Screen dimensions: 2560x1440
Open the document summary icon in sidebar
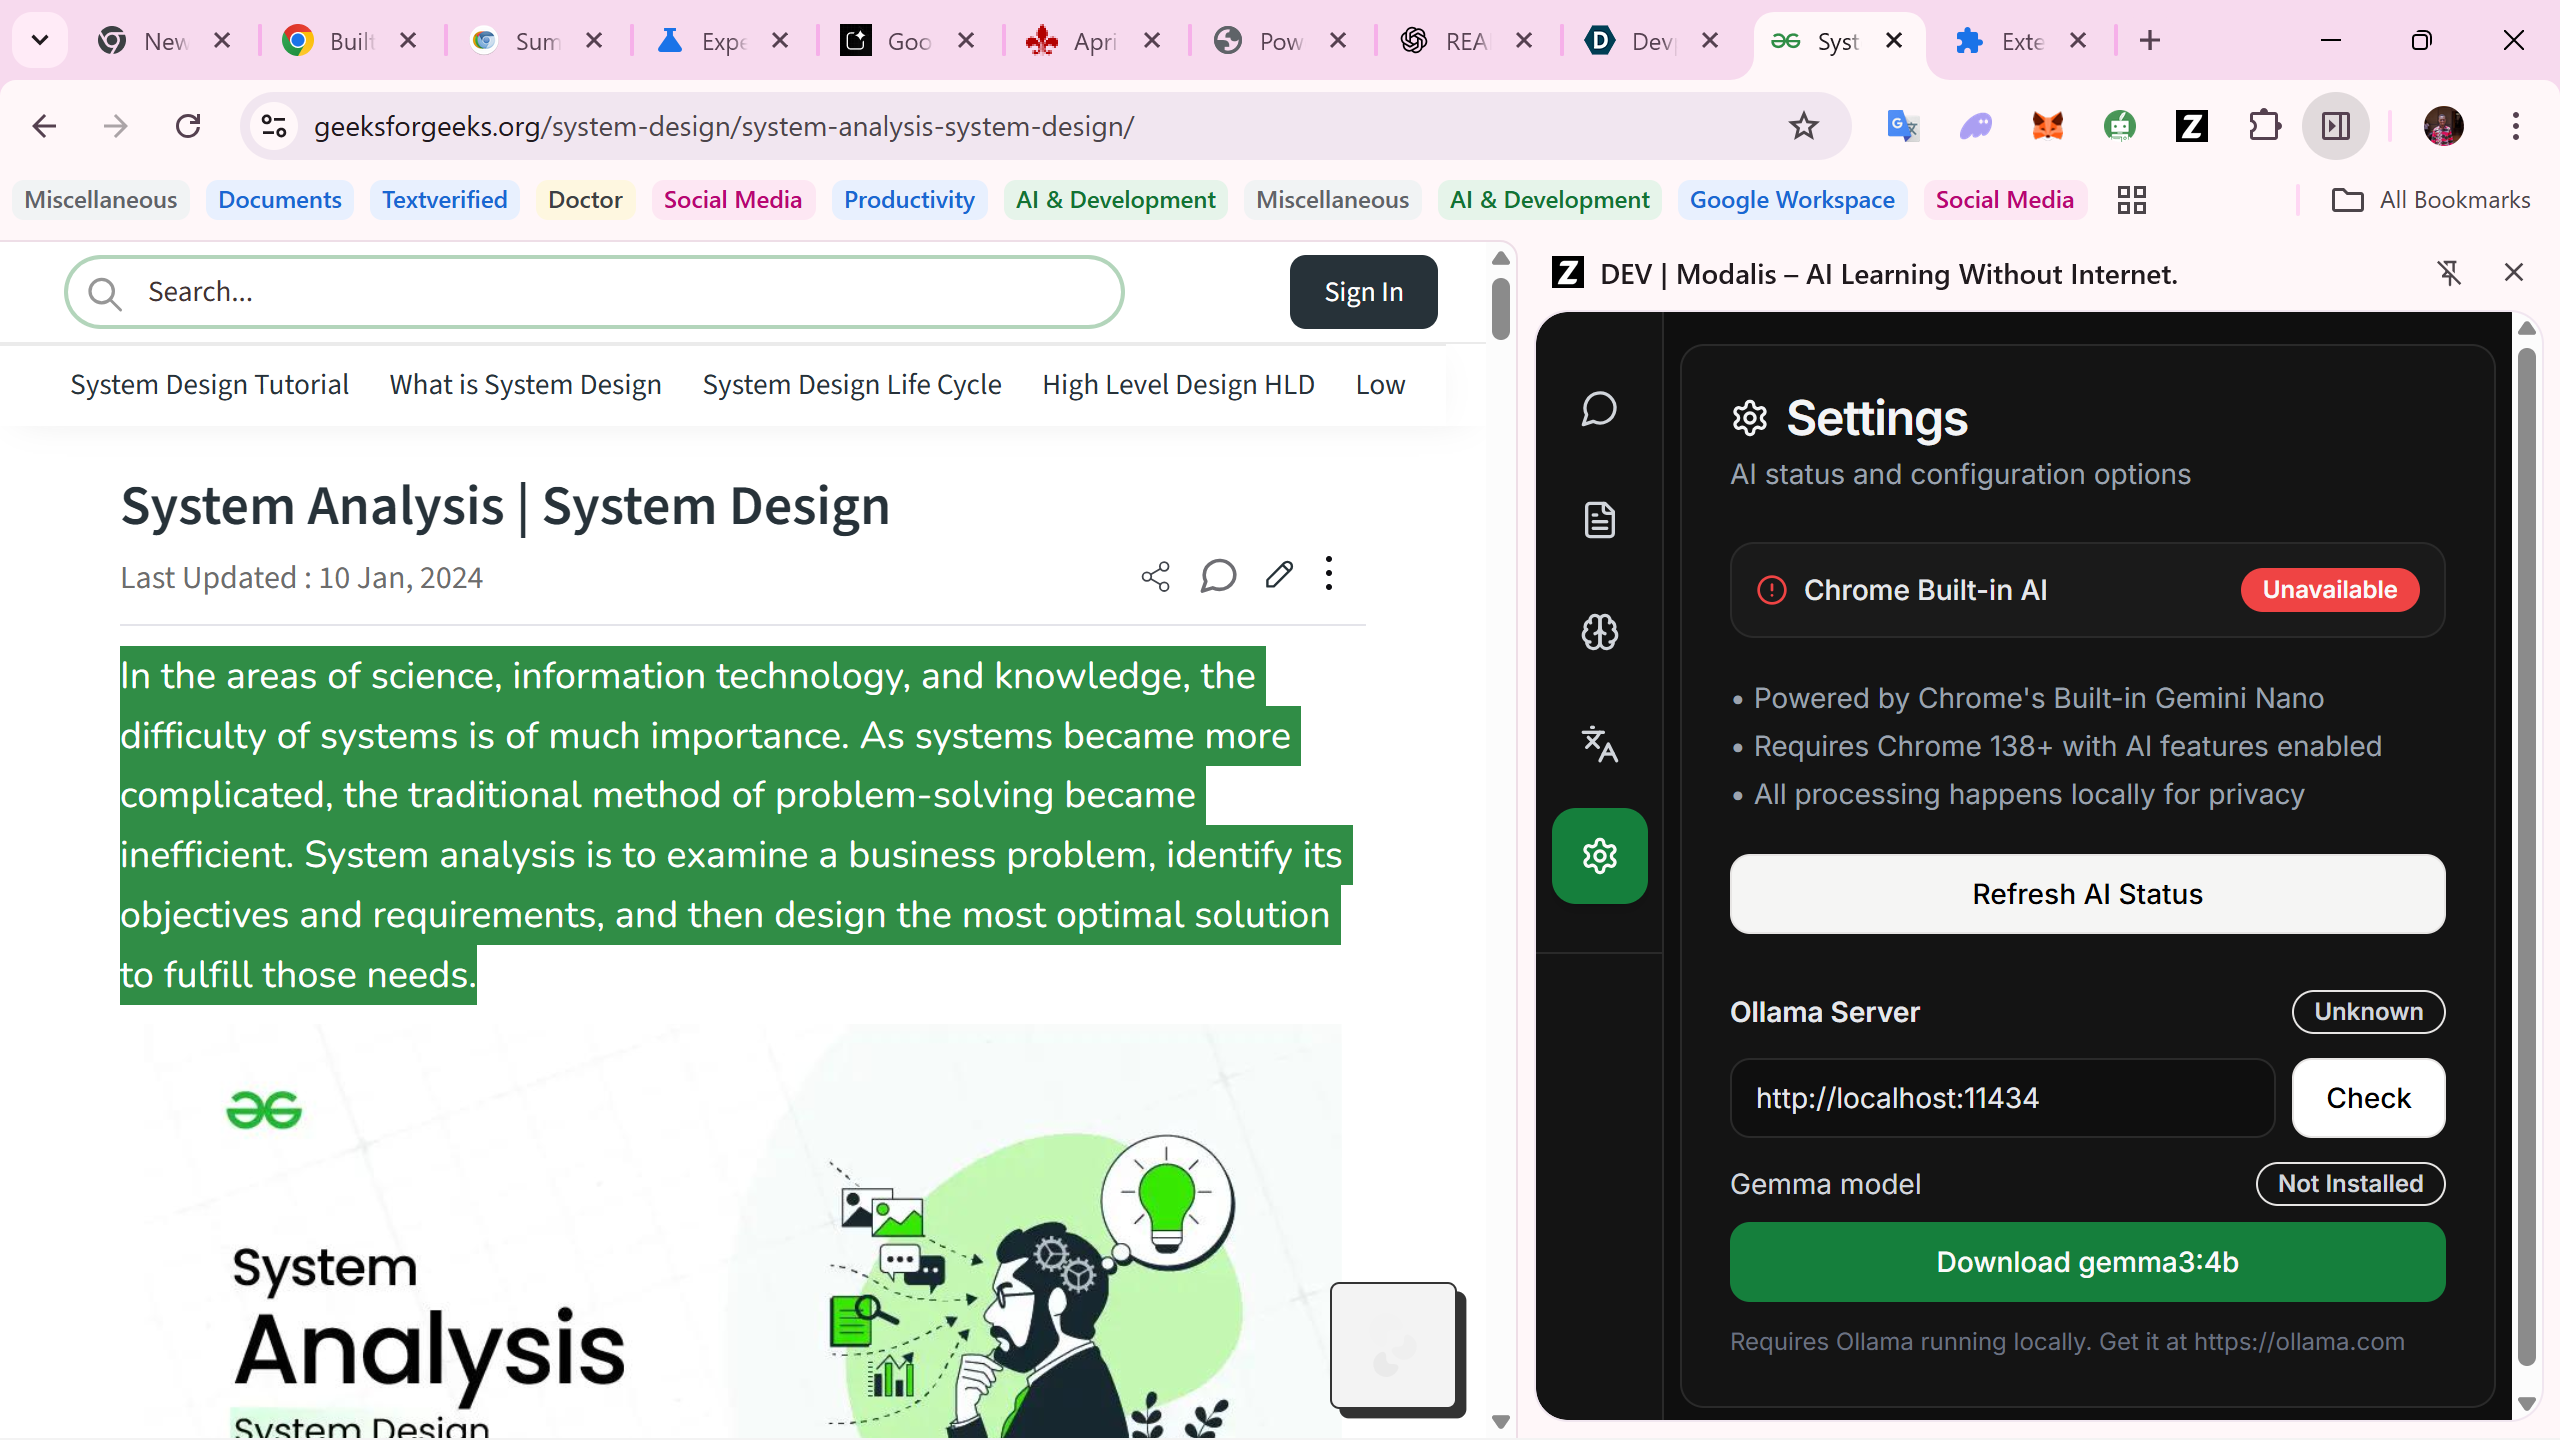pos(1599,520)
